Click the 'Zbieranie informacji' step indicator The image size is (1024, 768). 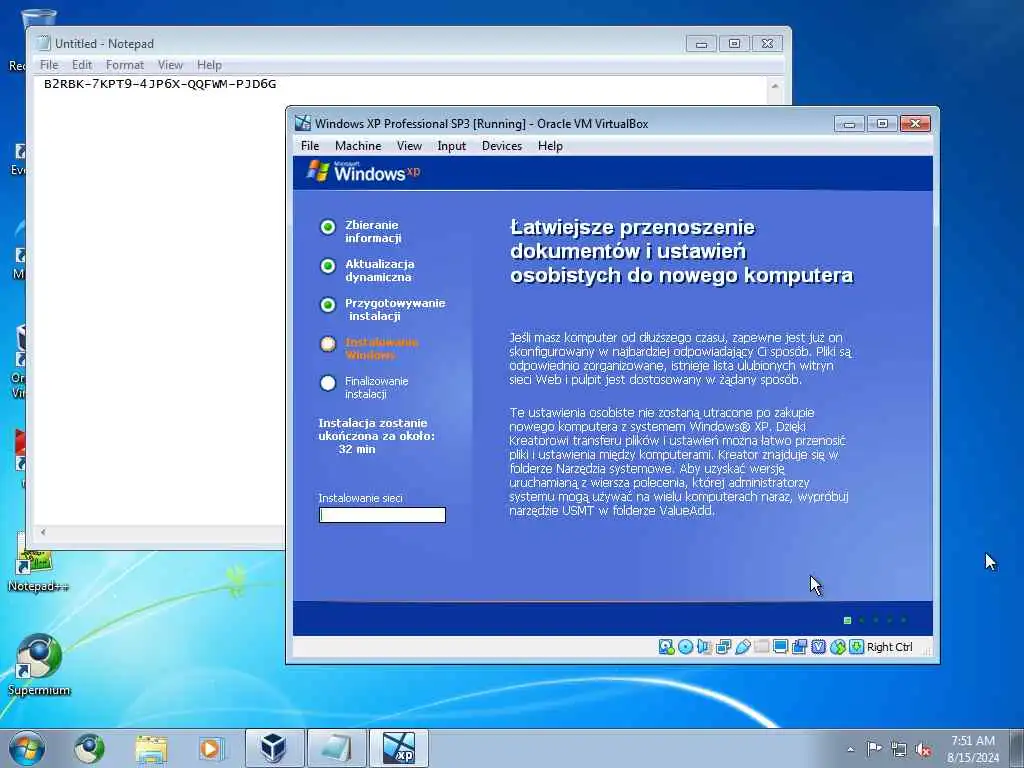[328, 227]
